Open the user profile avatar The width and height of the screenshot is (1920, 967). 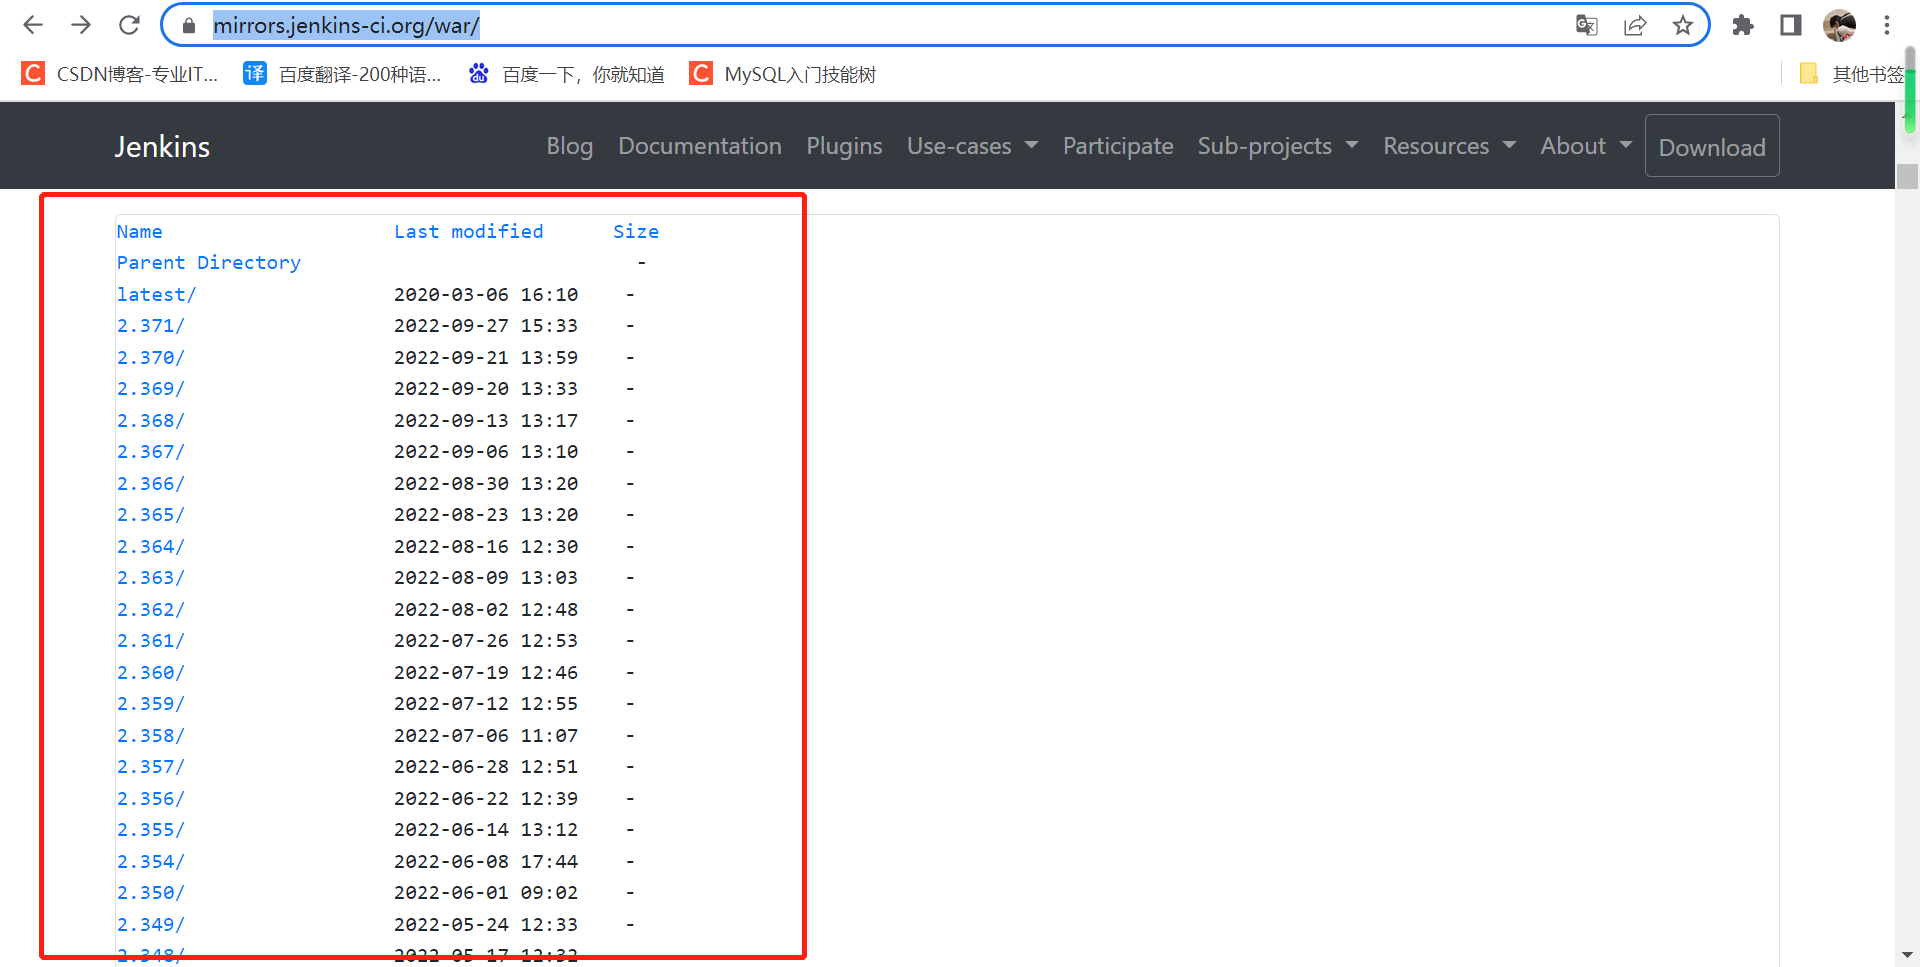tap(1839, 25)
